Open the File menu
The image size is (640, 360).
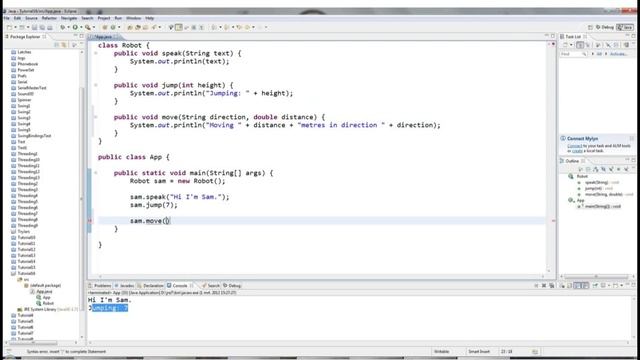tap(6, 18)
